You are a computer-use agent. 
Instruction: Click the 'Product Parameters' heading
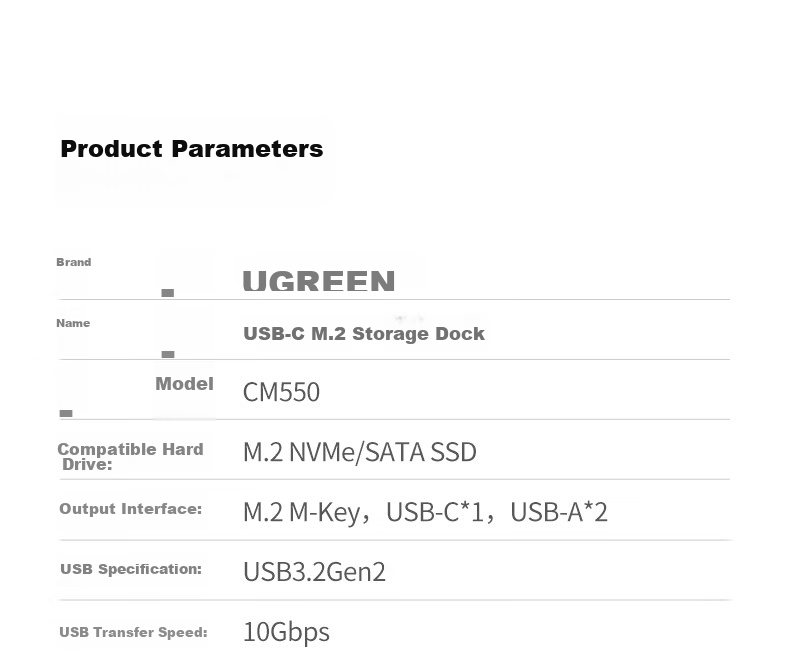click(x=191, y=149)
